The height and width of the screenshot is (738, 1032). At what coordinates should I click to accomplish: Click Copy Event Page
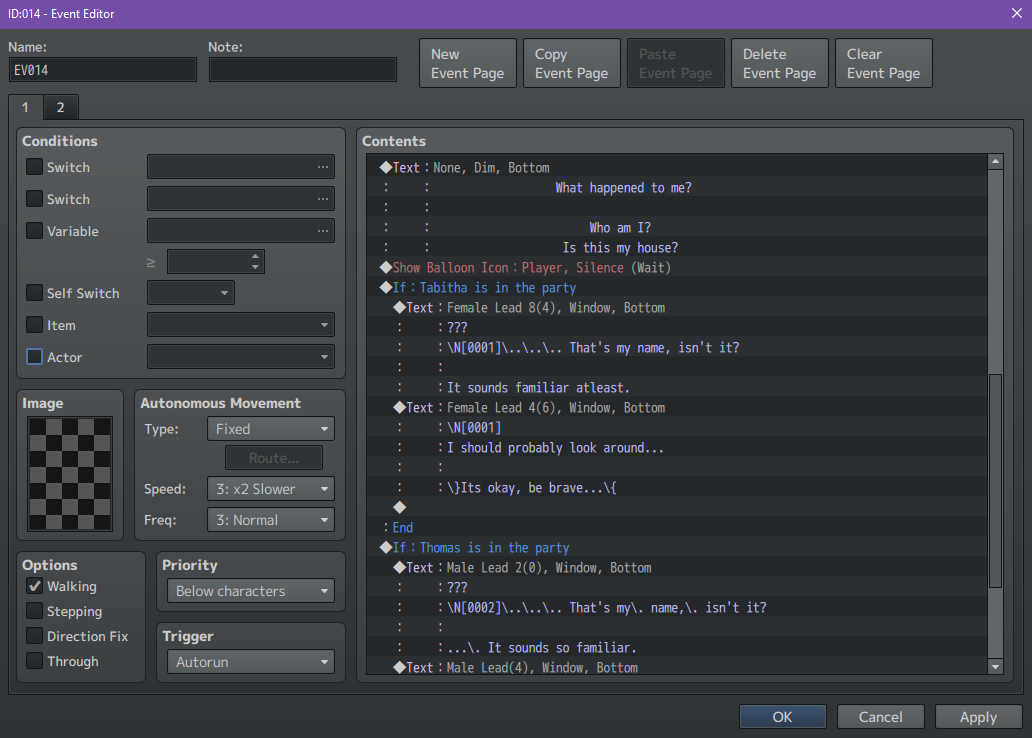tap(571, 63)
